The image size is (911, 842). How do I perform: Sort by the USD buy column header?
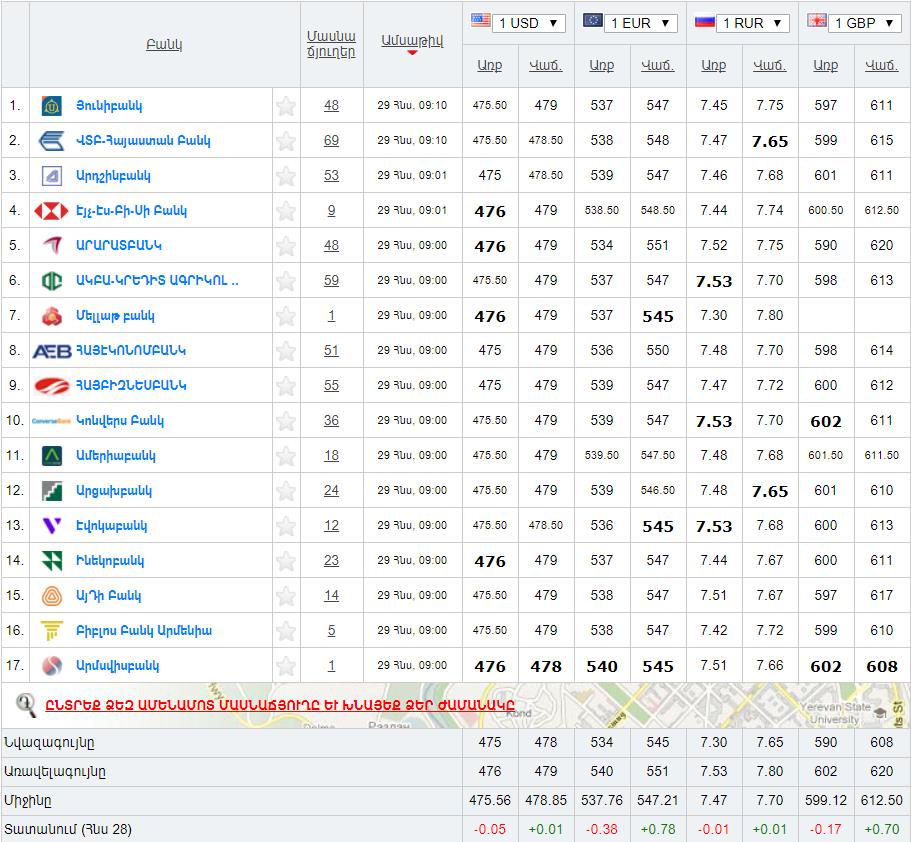pos(489,65)
